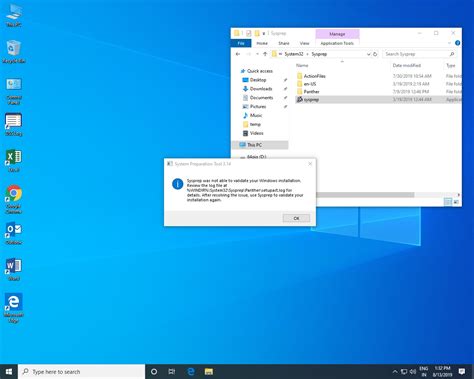Expand the ribbon chevron

tap(450, 43)
